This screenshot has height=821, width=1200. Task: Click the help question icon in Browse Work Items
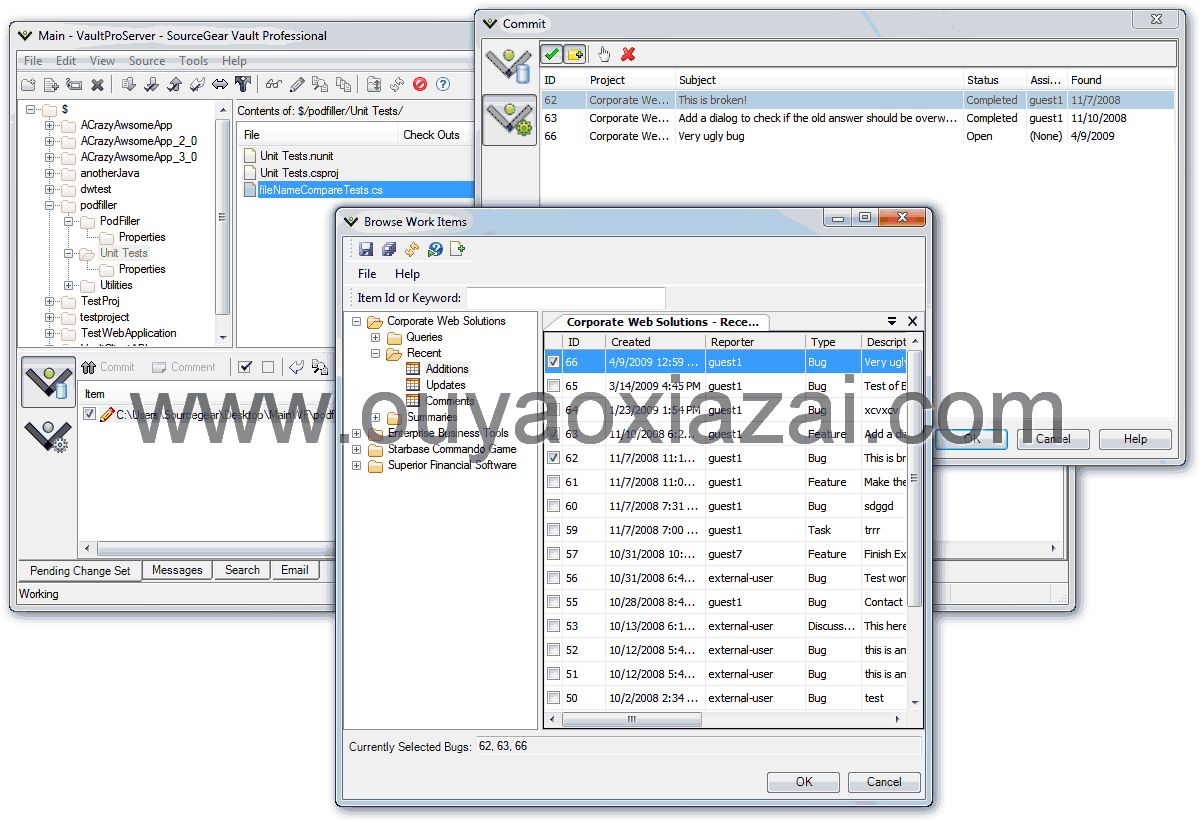pyautogui.click(x=435, y=249)
